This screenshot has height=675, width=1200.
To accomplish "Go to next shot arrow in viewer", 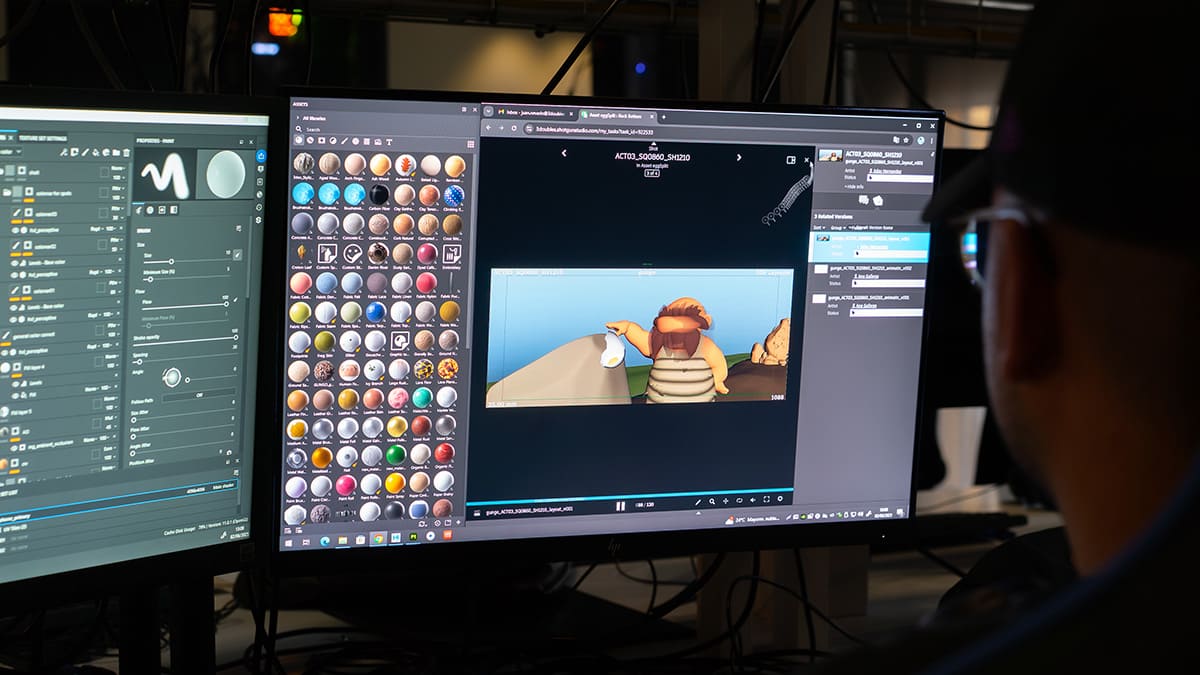I will pos(739,157).
